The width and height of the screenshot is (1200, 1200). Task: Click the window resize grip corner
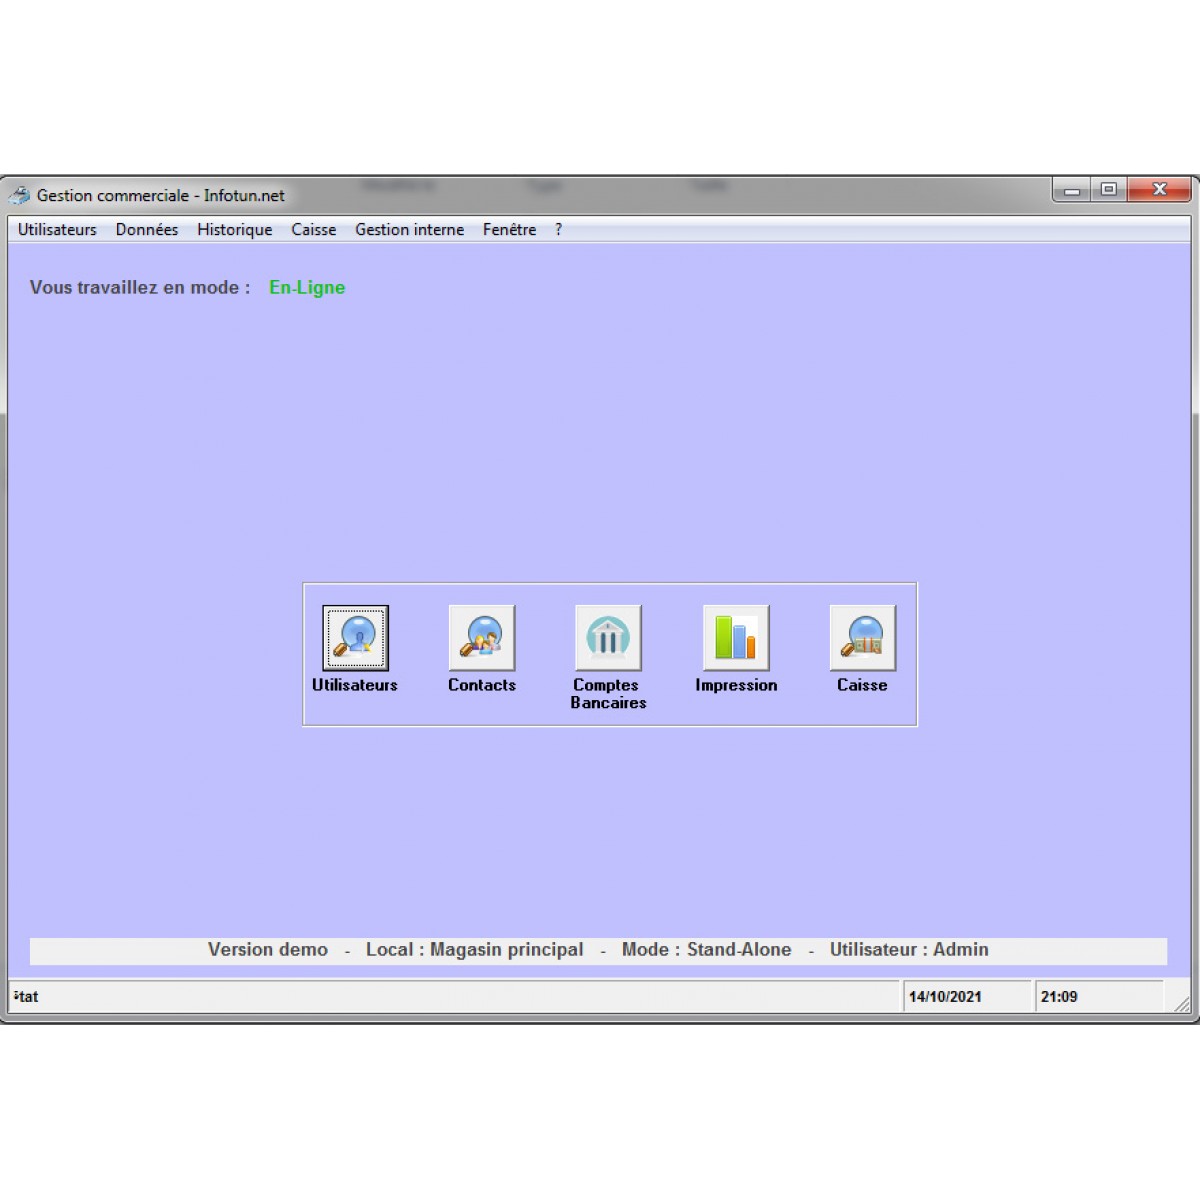point(1182,1004)
